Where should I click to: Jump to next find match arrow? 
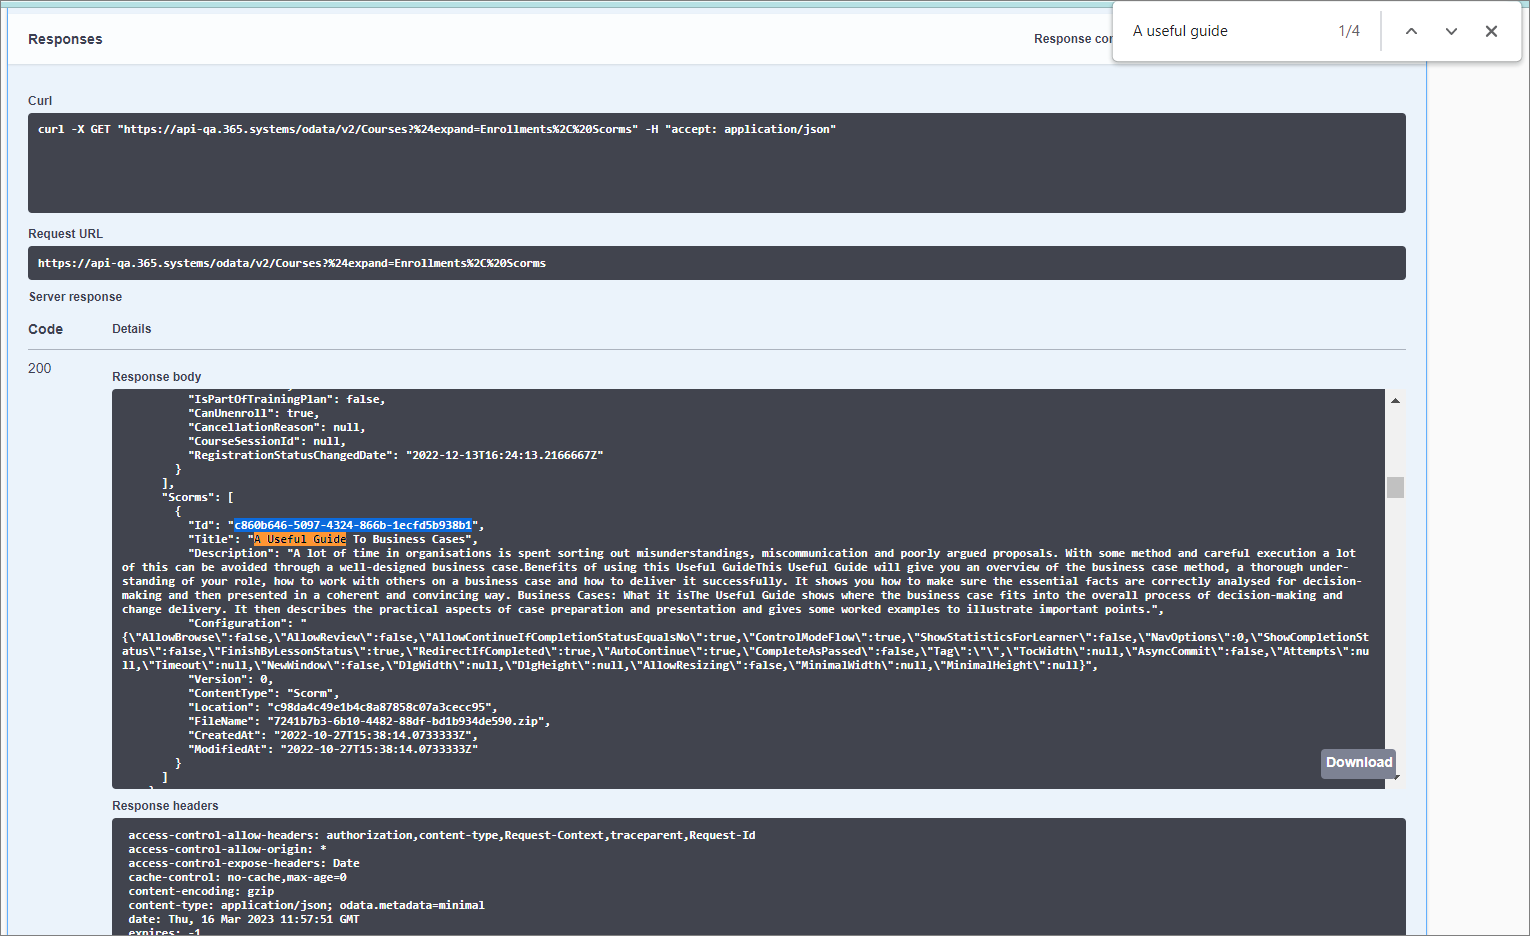coord(1451,31)
